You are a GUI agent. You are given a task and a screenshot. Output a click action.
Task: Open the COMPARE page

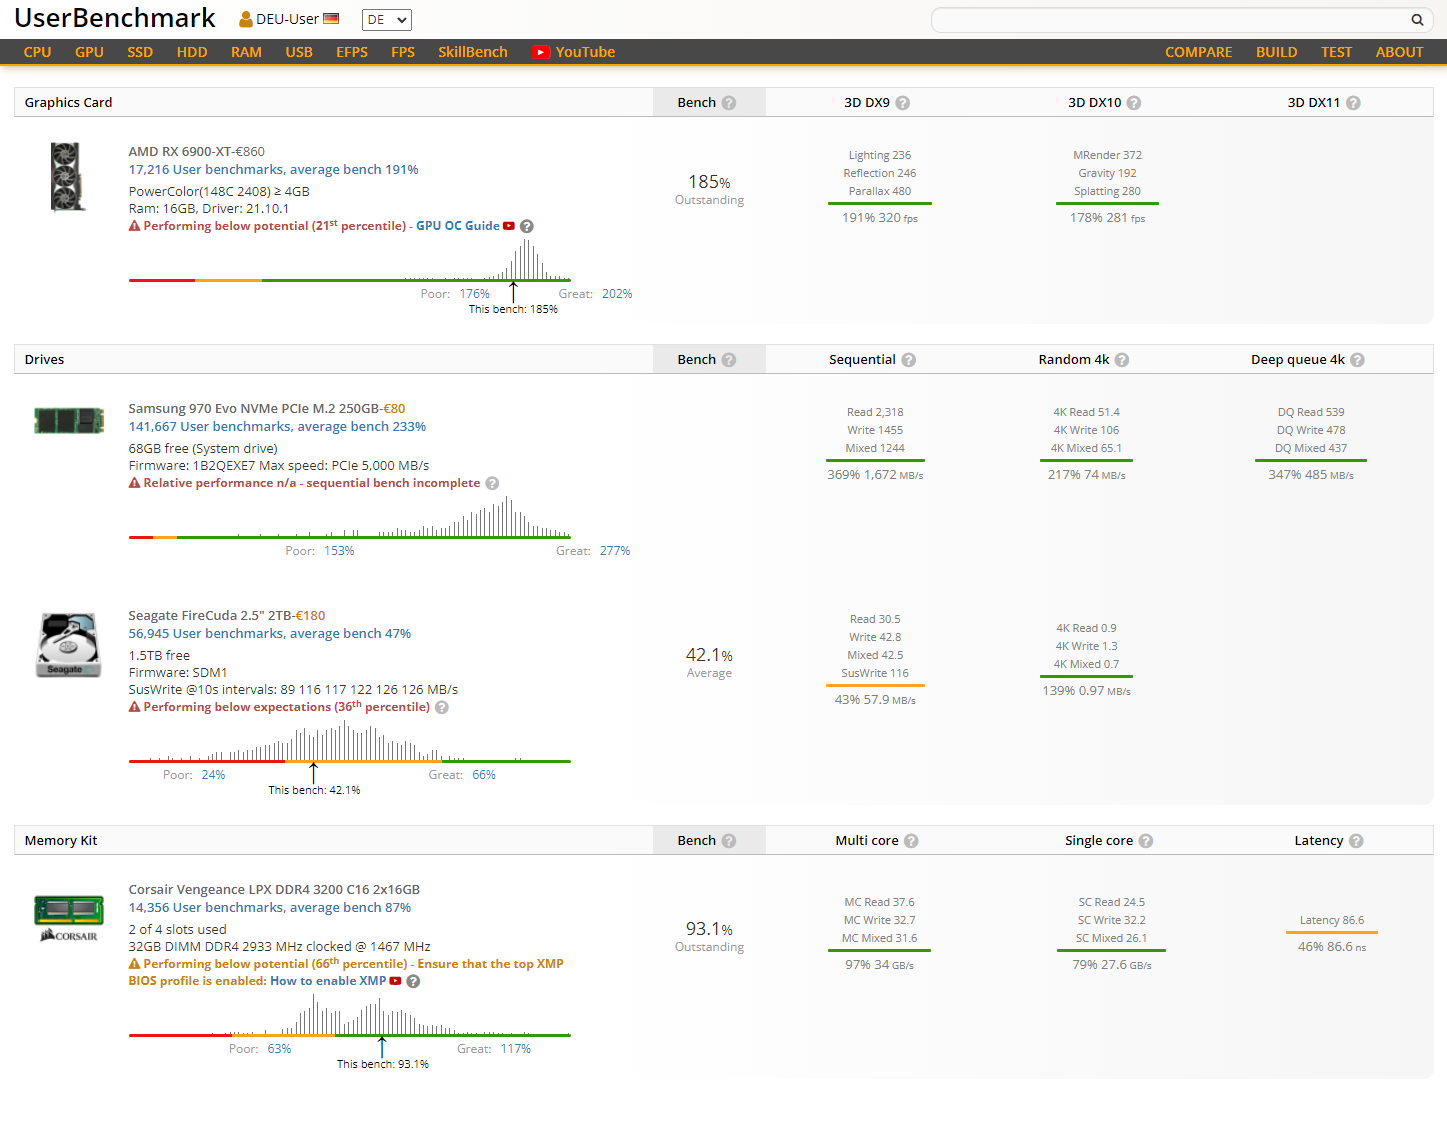point(1198,52)
